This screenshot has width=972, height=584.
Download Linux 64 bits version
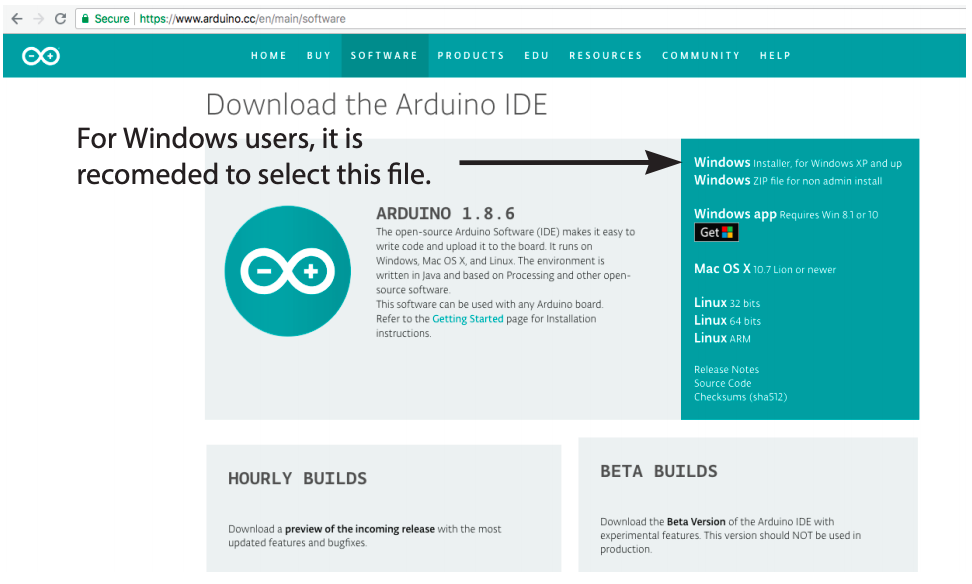coord(727,321)
